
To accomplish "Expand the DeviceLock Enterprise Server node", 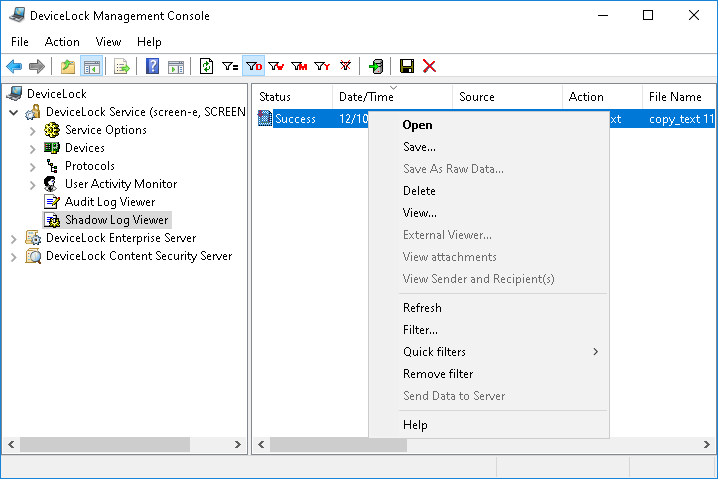I will 14,238.
